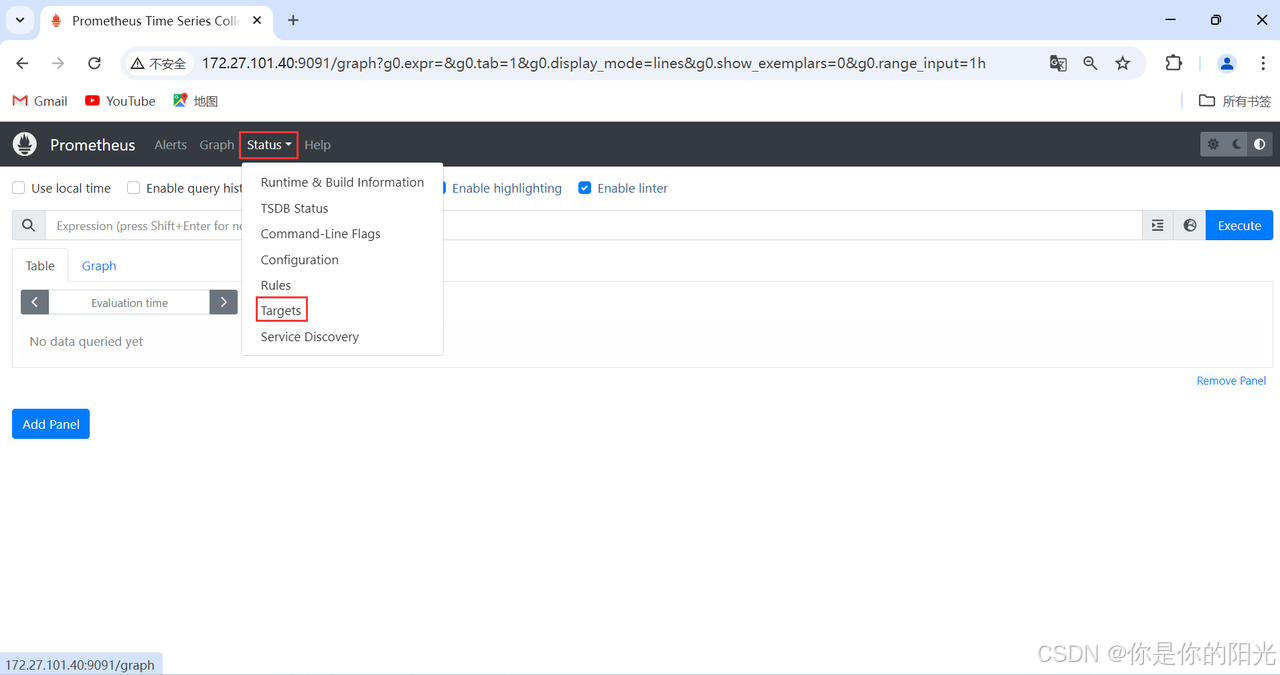Open a new browser tab
This screenshot has width=1280, height=675.
tap(293, 20)
